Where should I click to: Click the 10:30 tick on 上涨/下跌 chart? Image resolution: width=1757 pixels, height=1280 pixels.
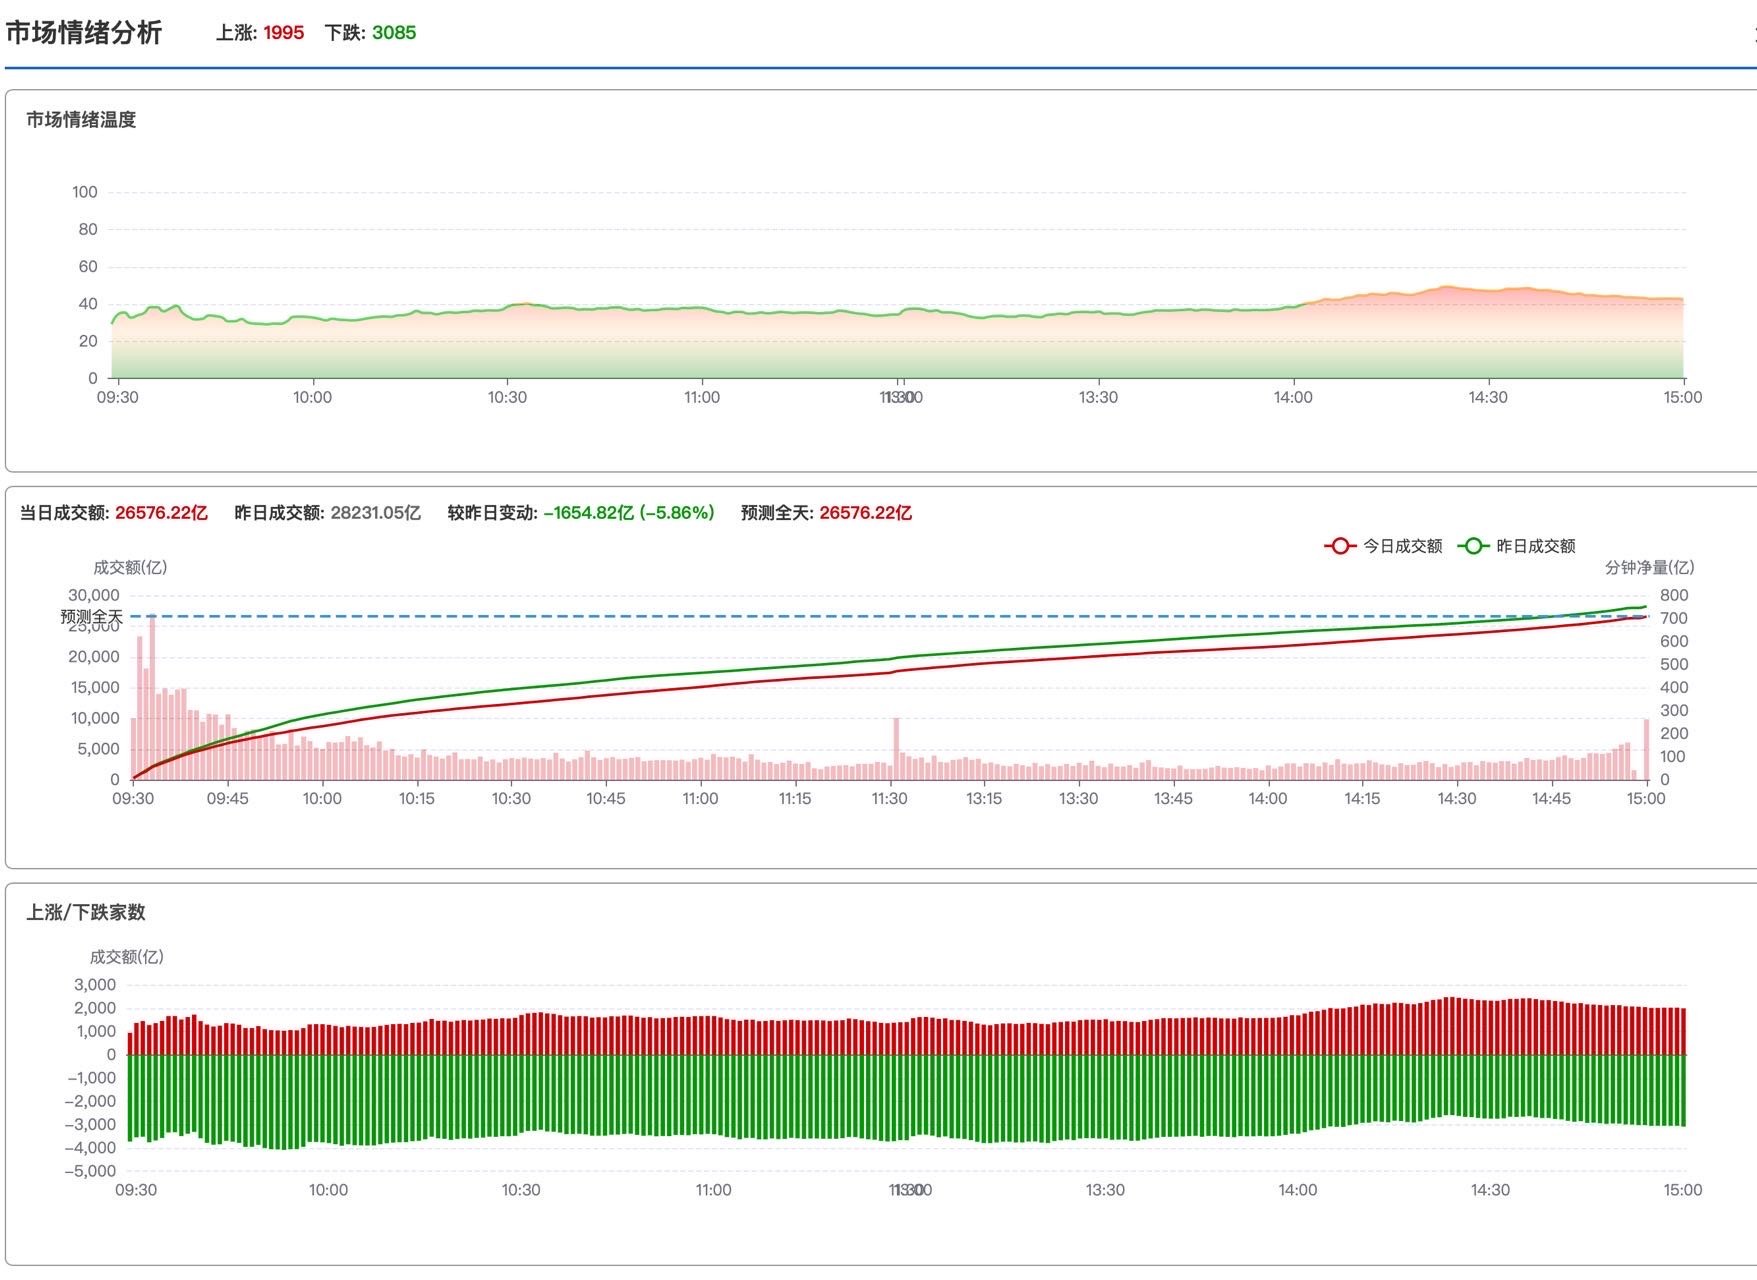pyautogui.click(x=521, y=1190)
